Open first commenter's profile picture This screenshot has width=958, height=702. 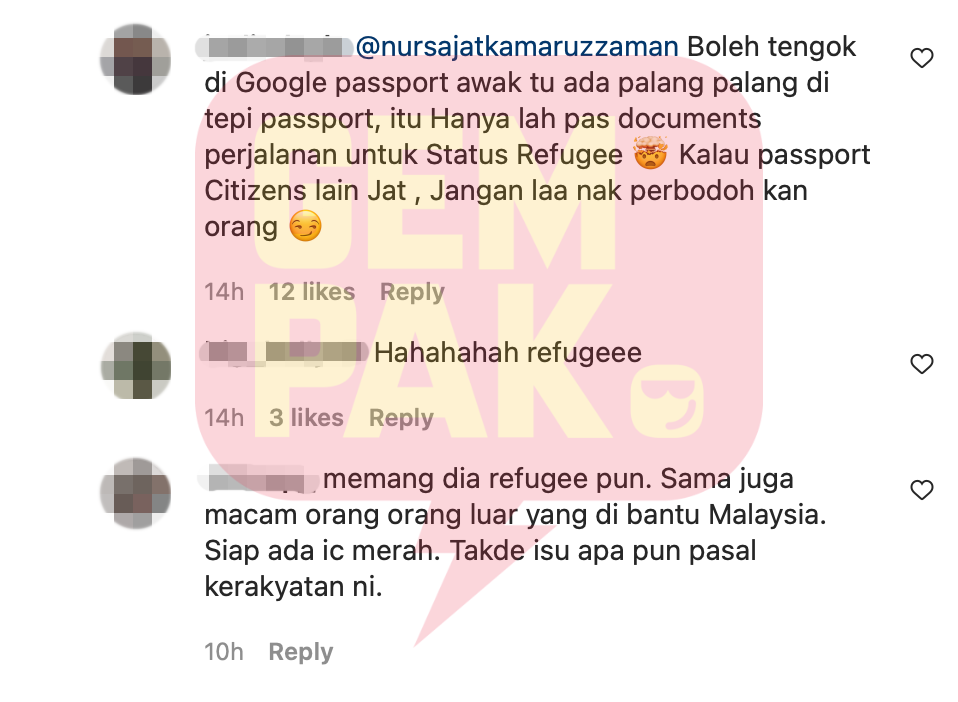click(x=135, y=59)
